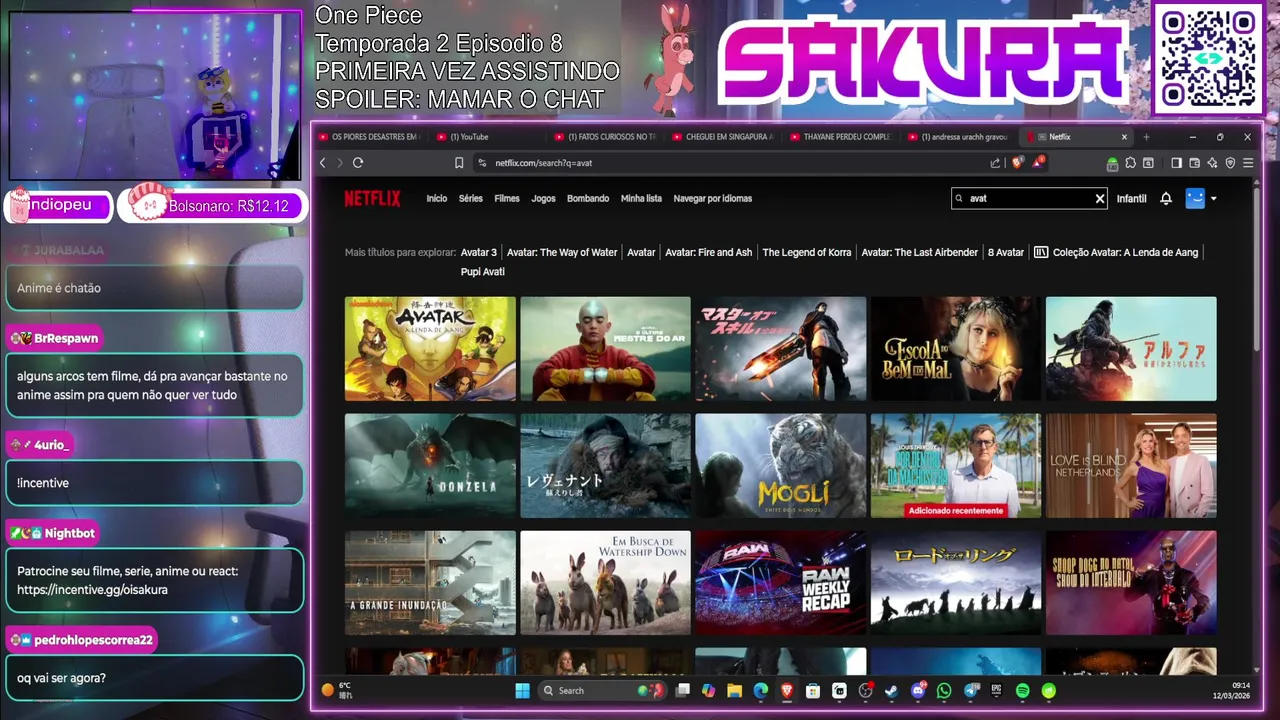Open Steam from the taskbar

click(x=891, y=690)
